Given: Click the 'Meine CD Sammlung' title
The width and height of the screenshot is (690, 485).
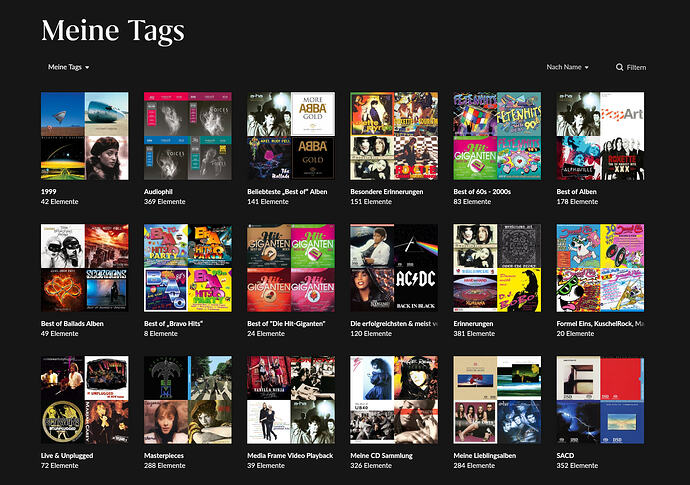Looking at the screenshot, I should [381, 456].
